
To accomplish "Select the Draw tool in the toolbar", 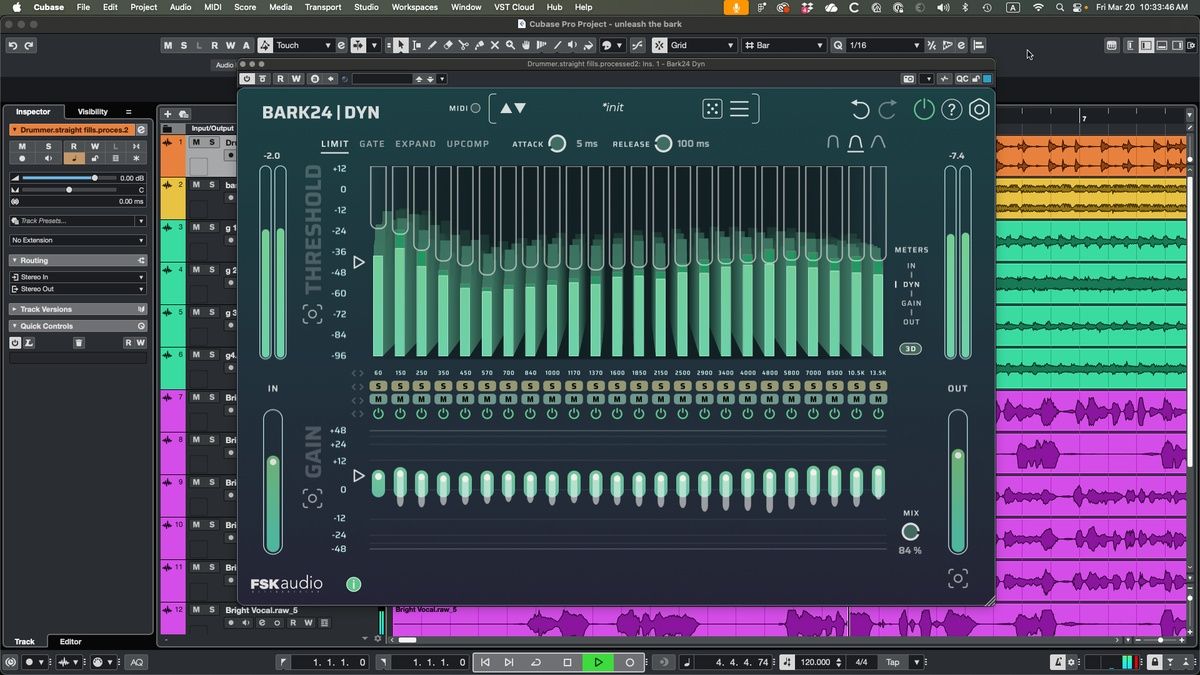I will pyautogui.click(x=432, y=45).
